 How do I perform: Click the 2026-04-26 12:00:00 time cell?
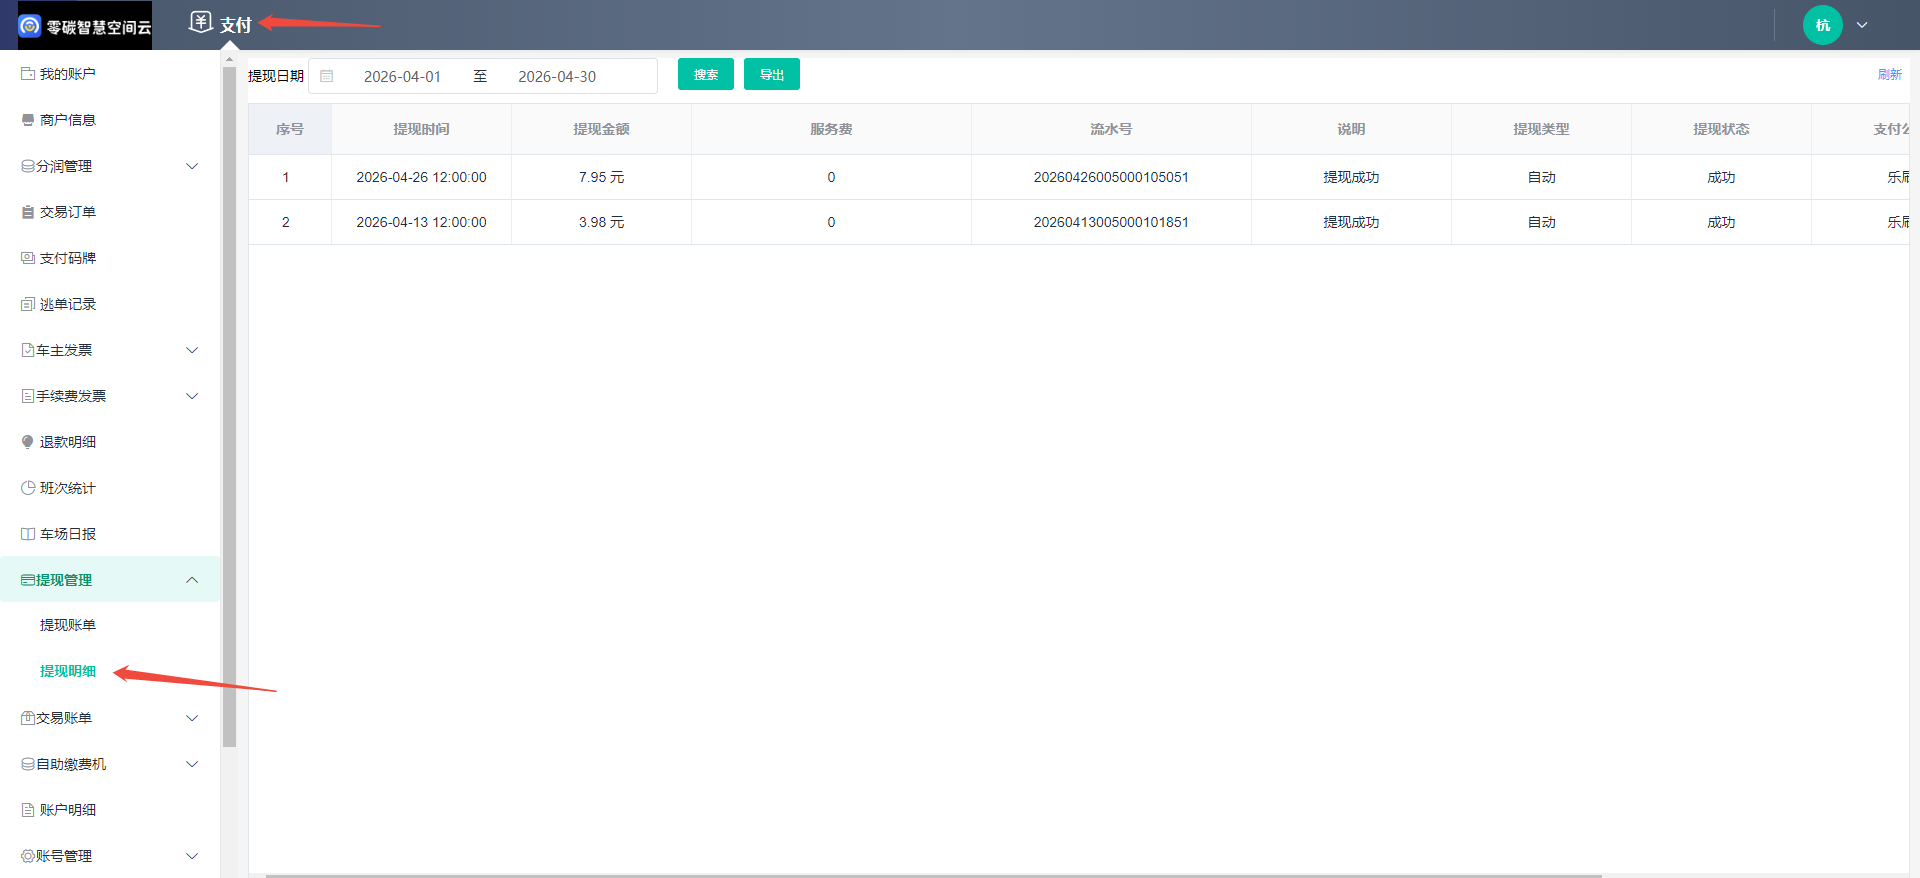(421, 177)
